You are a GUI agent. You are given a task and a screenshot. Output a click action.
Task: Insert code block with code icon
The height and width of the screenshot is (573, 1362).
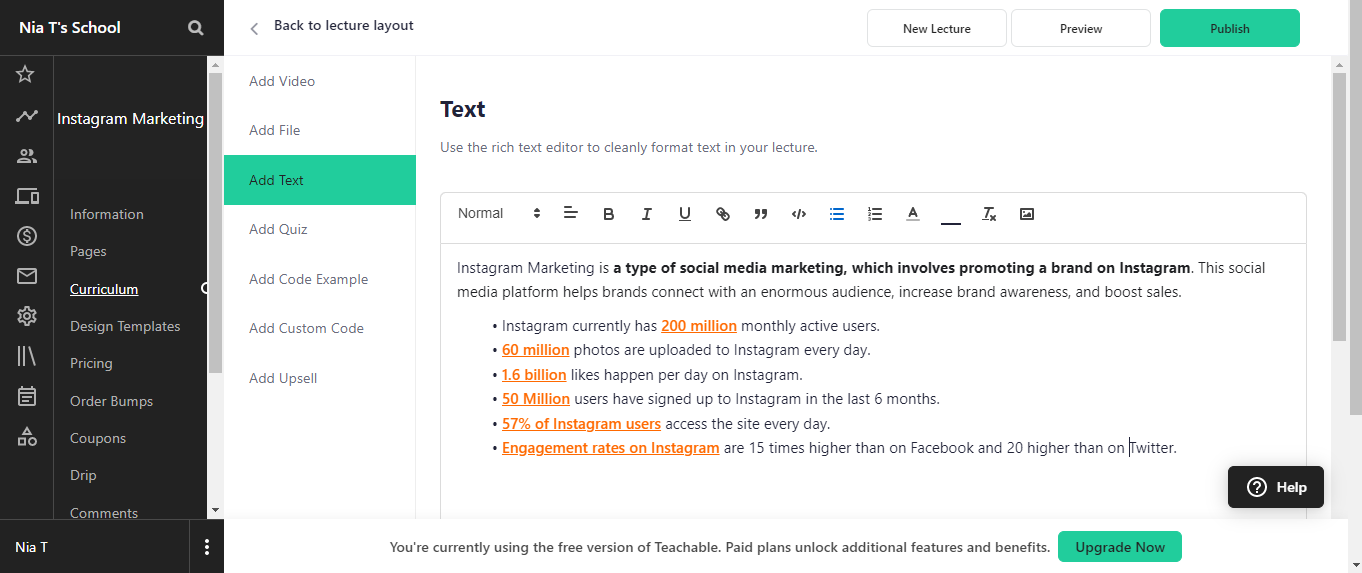pos(799,214)
